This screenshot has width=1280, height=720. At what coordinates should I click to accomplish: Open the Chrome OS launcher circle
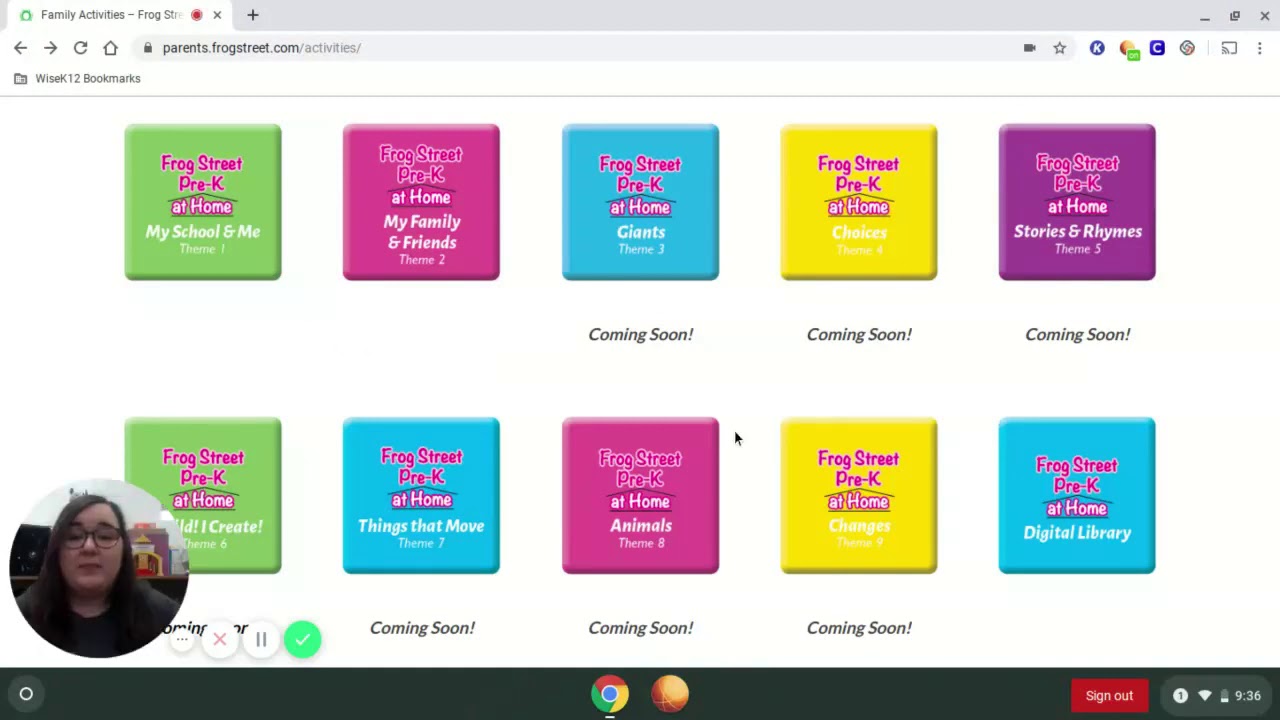[x=26, y=694]
